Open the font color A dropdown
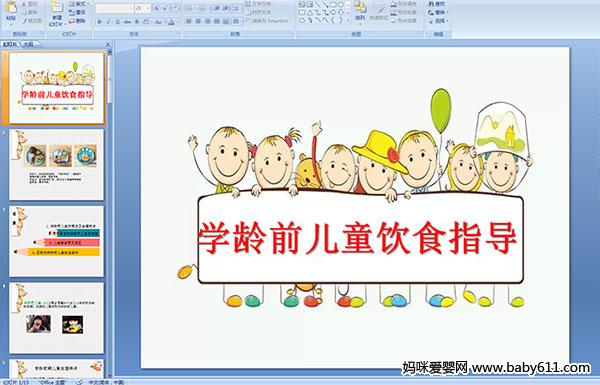600x385 pixels. [171, 22]
